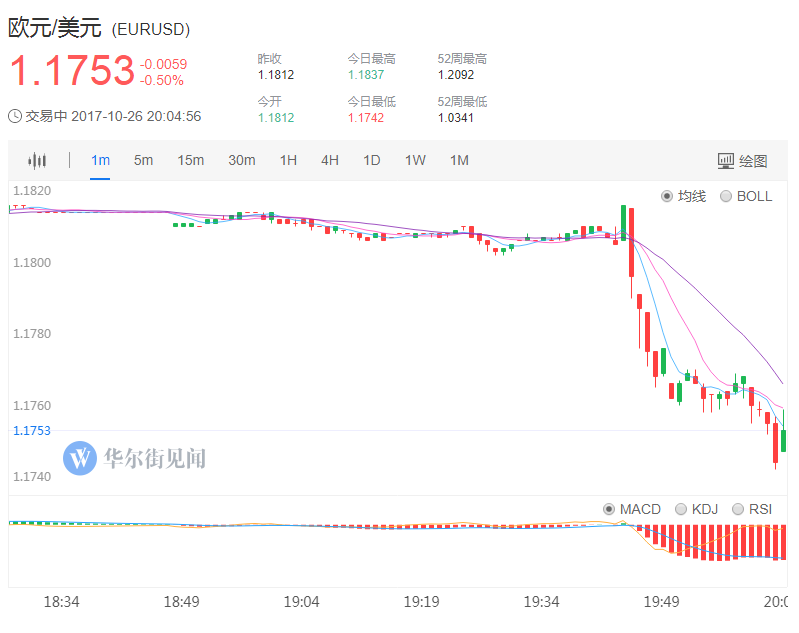Click the 19:49 time axis label
Image resolution: width=799 pixels, height=633 pixels.
[x=661, y=602]
